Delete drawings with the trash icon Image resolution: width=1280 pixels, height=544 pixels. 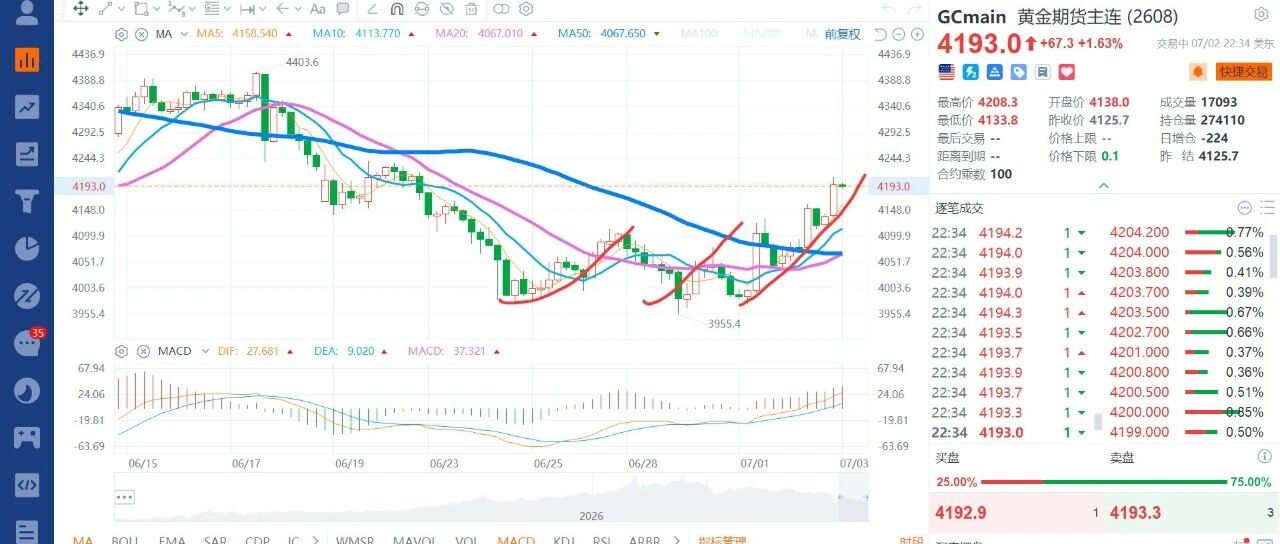pyautogui.click(x=472, y=9)
